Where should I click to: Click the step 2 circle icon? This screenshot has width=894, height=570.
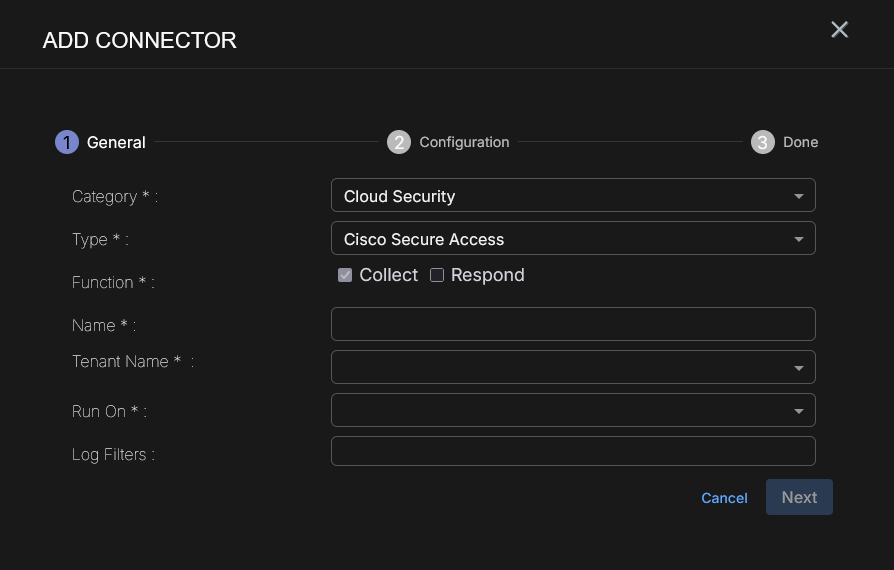(399, 142)
